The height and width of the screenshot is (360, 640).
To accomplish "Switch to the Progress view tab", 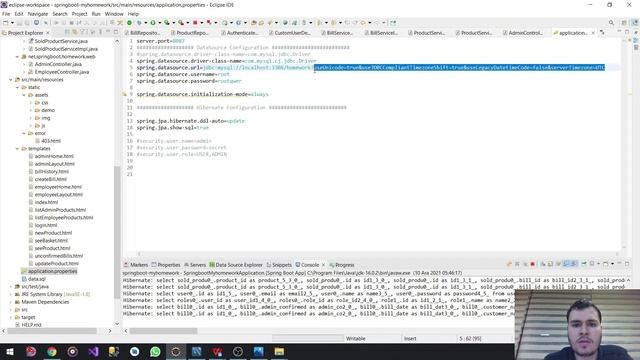I will tap(342, 265).
